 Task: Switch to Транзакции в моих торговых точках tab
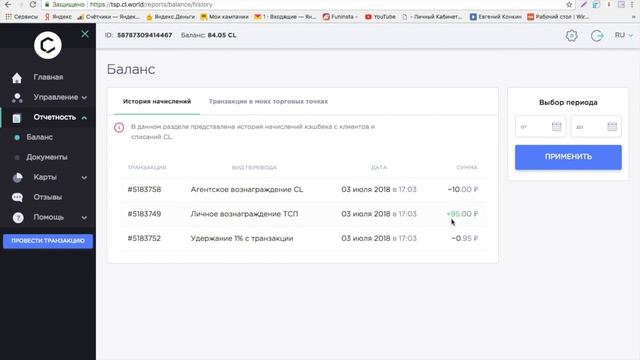(x=268, y=101)
